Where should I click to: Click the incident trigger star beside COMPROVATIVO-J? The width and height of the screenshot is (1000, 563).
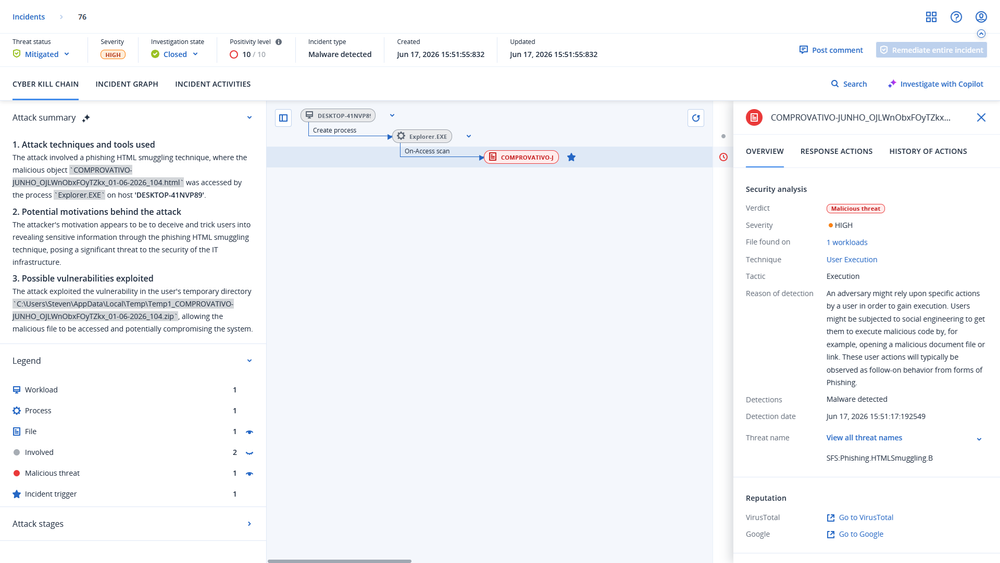pos(571,157)
